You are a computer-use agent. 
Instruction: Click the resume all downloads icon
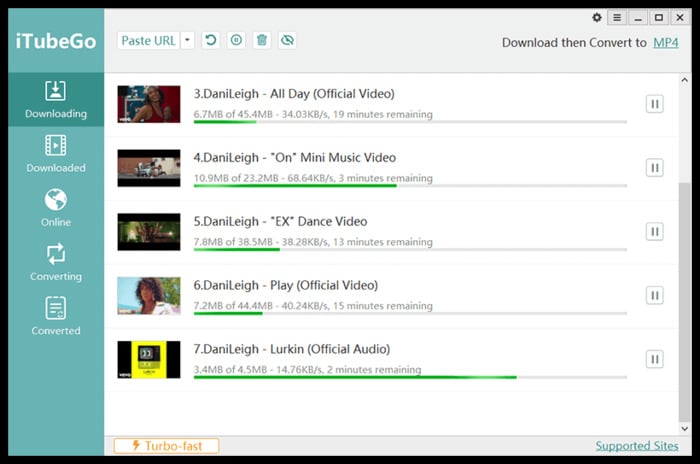coord(211,41)
